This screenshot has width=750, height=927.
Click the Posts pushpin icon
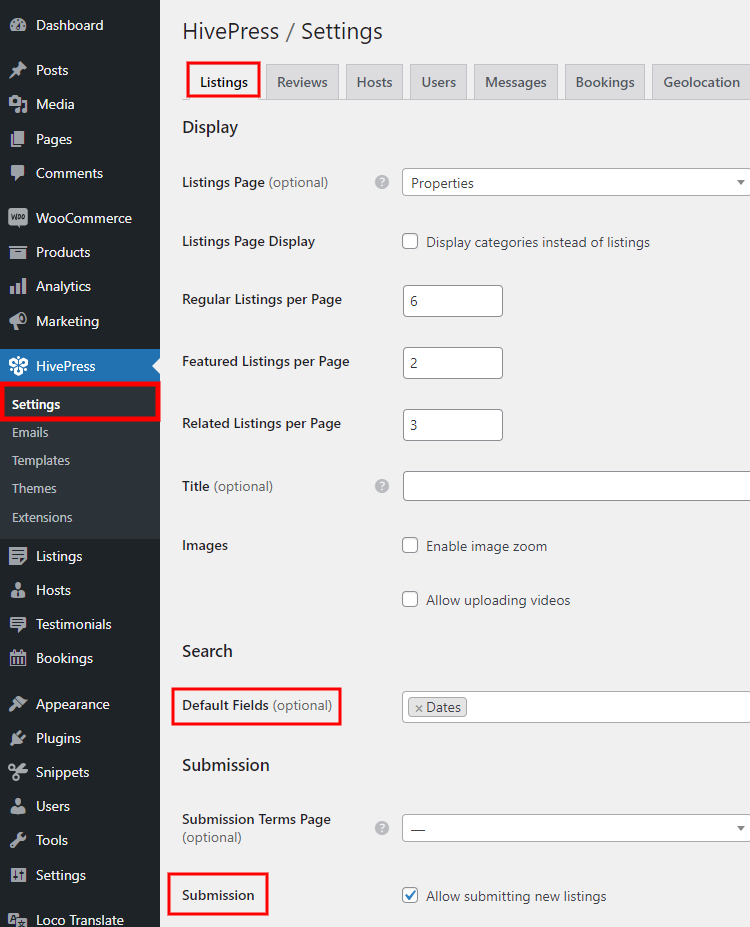coord(18,70)
